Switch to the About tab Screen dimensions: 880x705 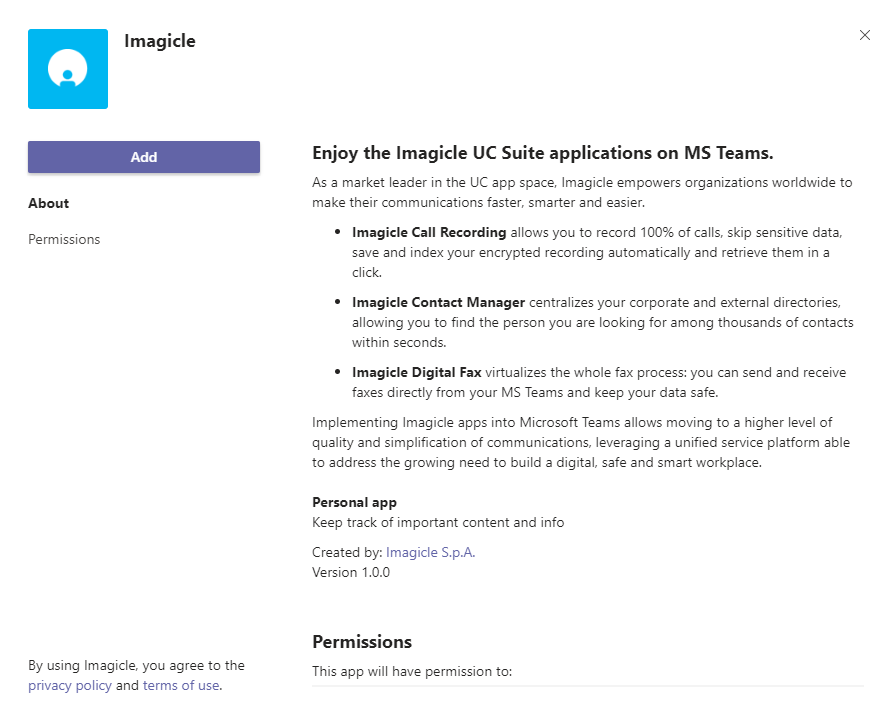pos(49,203)
